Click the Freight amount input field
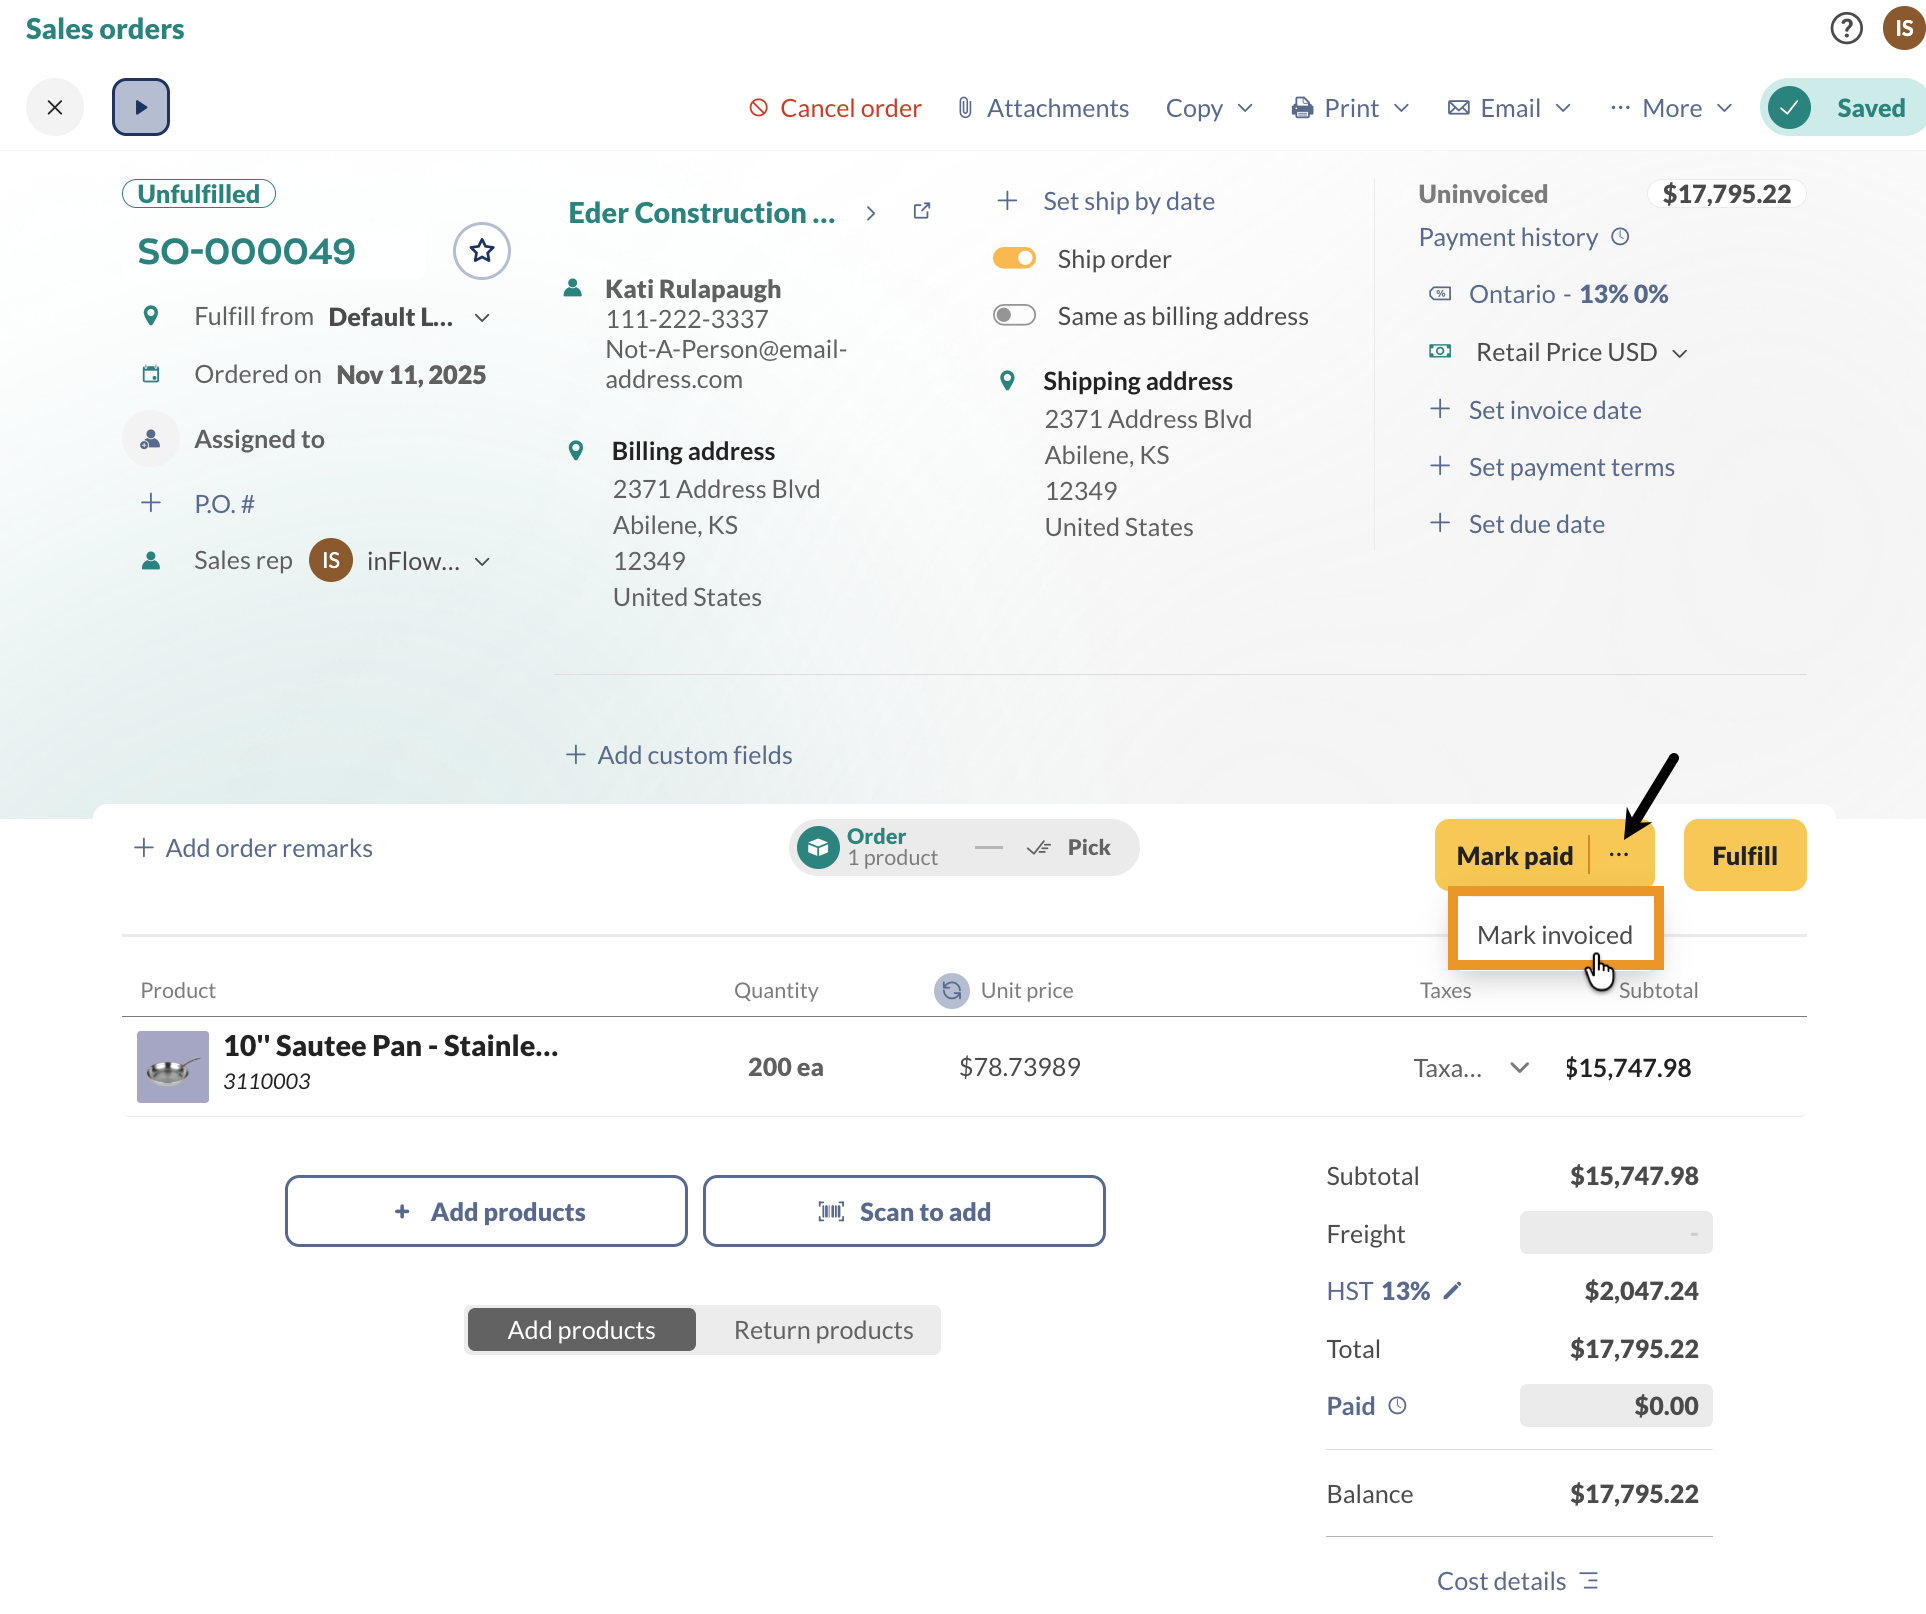 [1615, 1233]
